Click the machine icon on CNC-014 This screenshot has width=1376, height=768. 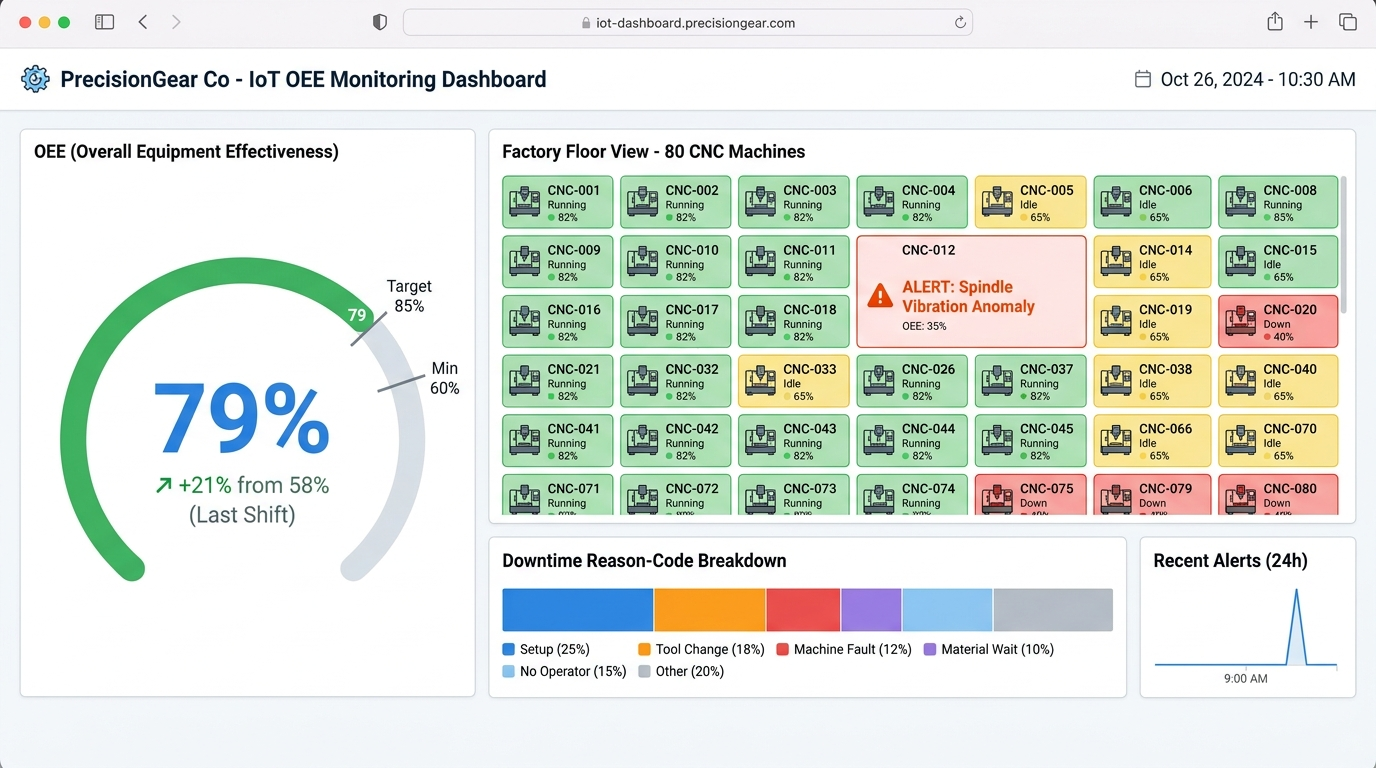[1116, 263]
